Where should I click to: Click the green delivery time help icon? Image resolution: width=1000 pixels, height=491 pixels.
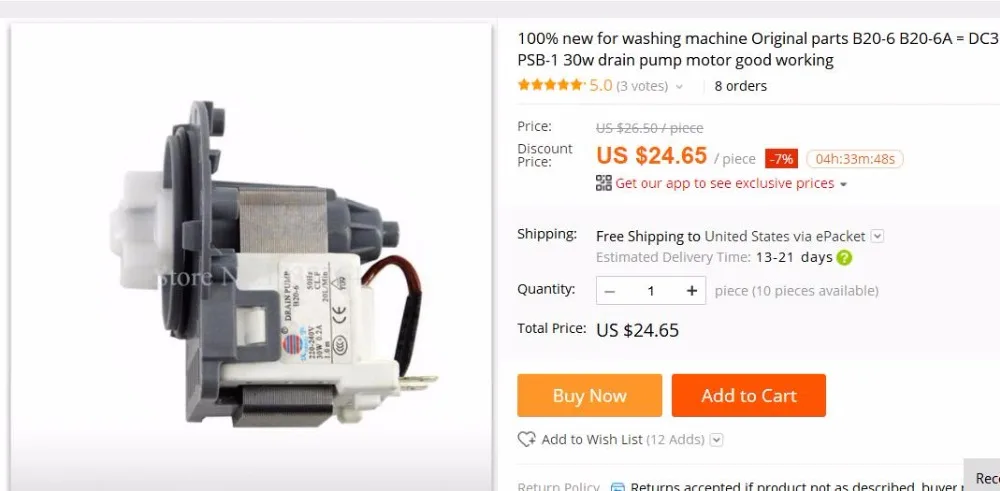click(x=844, y=258)
